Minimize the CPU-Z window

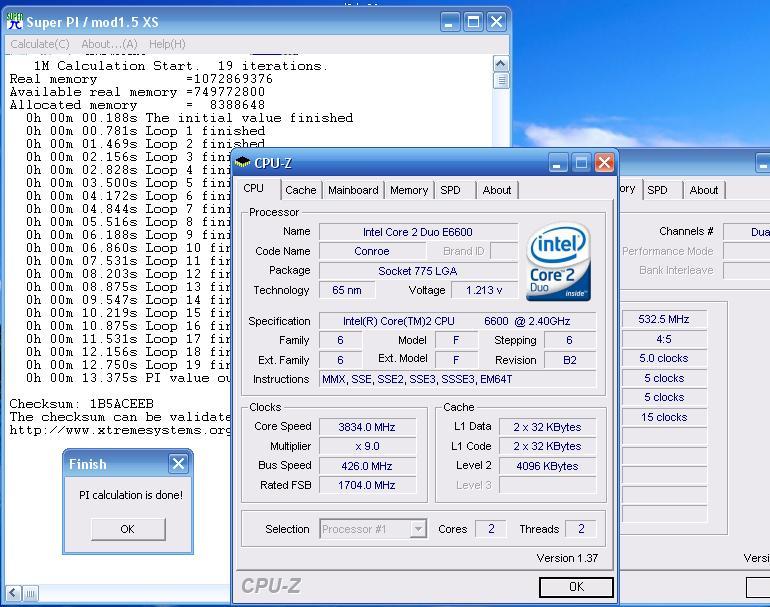pyautogui.click(x=557, y=163)
